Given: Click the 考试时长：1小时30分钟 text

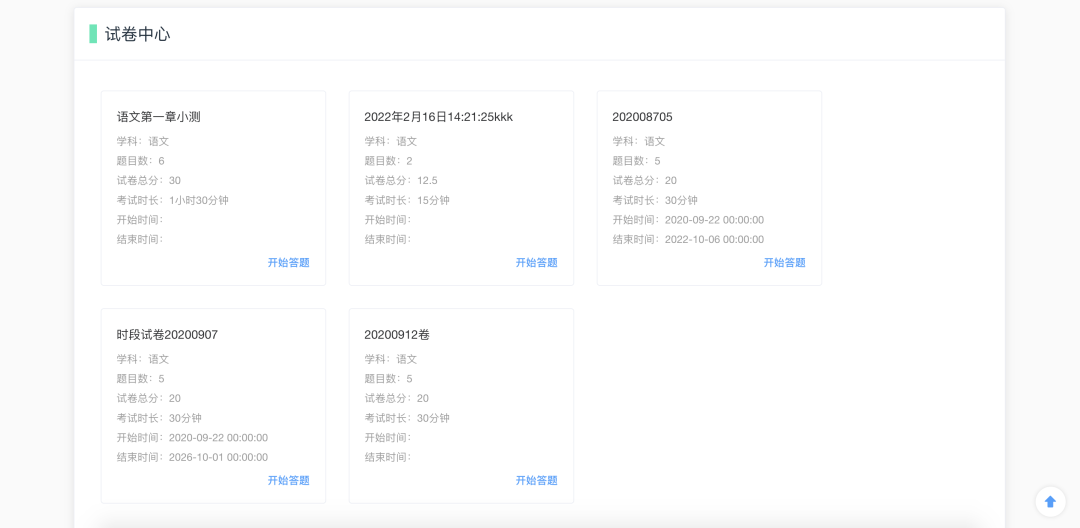Looking at the screenshot, I should [x=172, y=200].
